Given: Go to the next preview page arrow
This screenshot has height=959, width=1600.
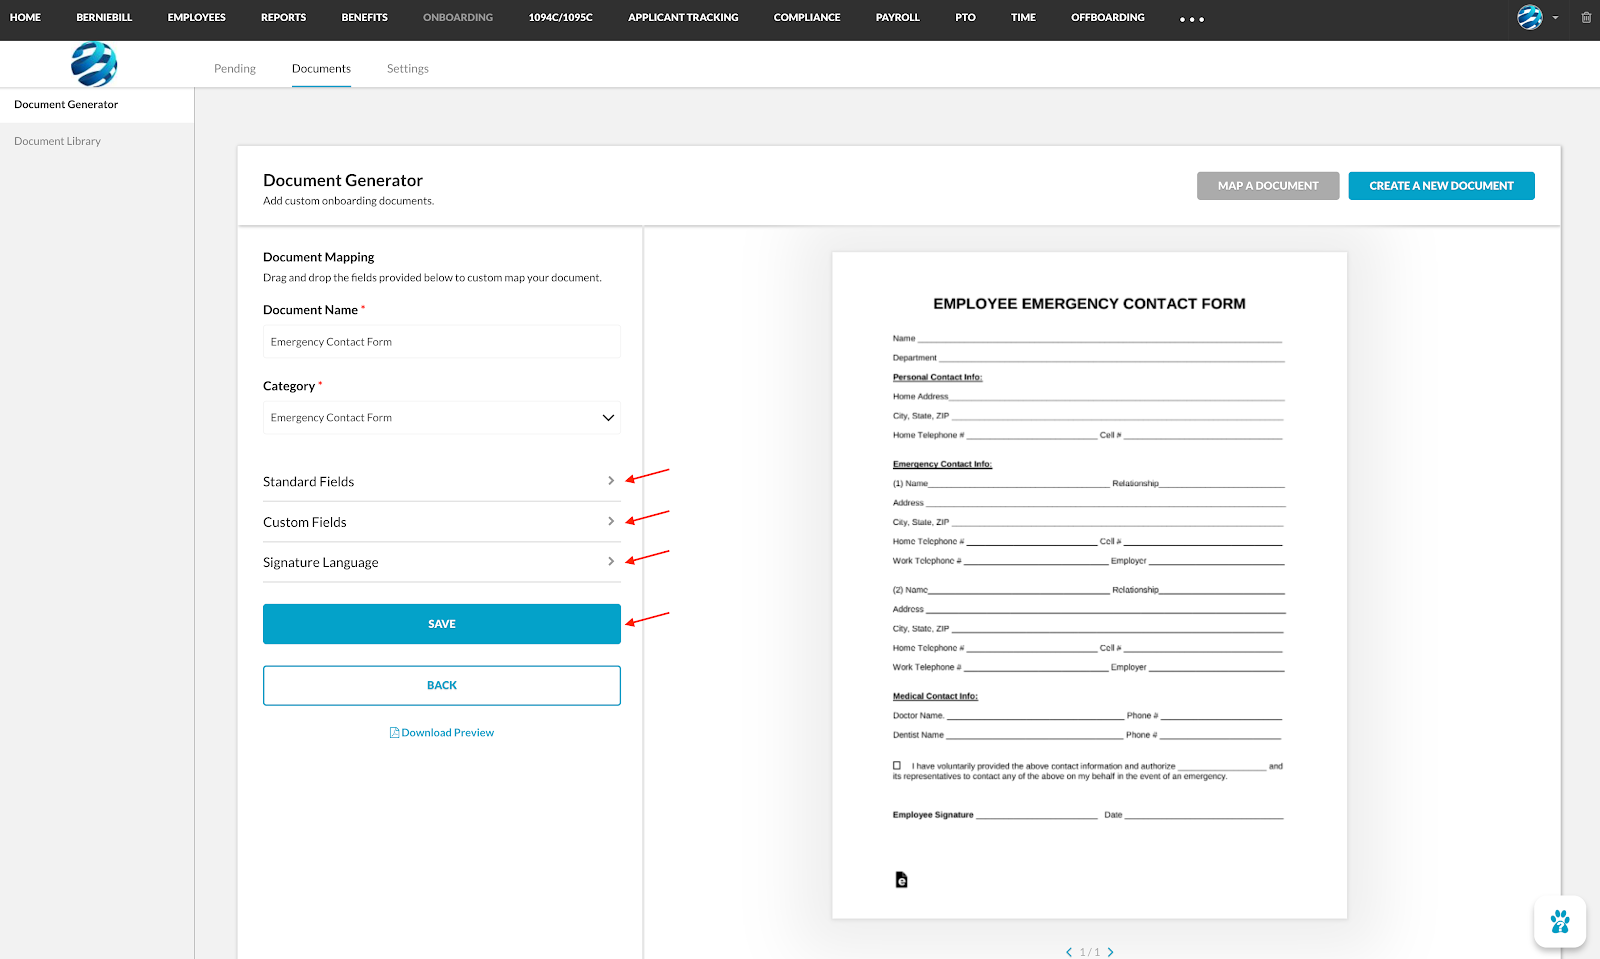Looking at the screenshot, I should 1110,952.
